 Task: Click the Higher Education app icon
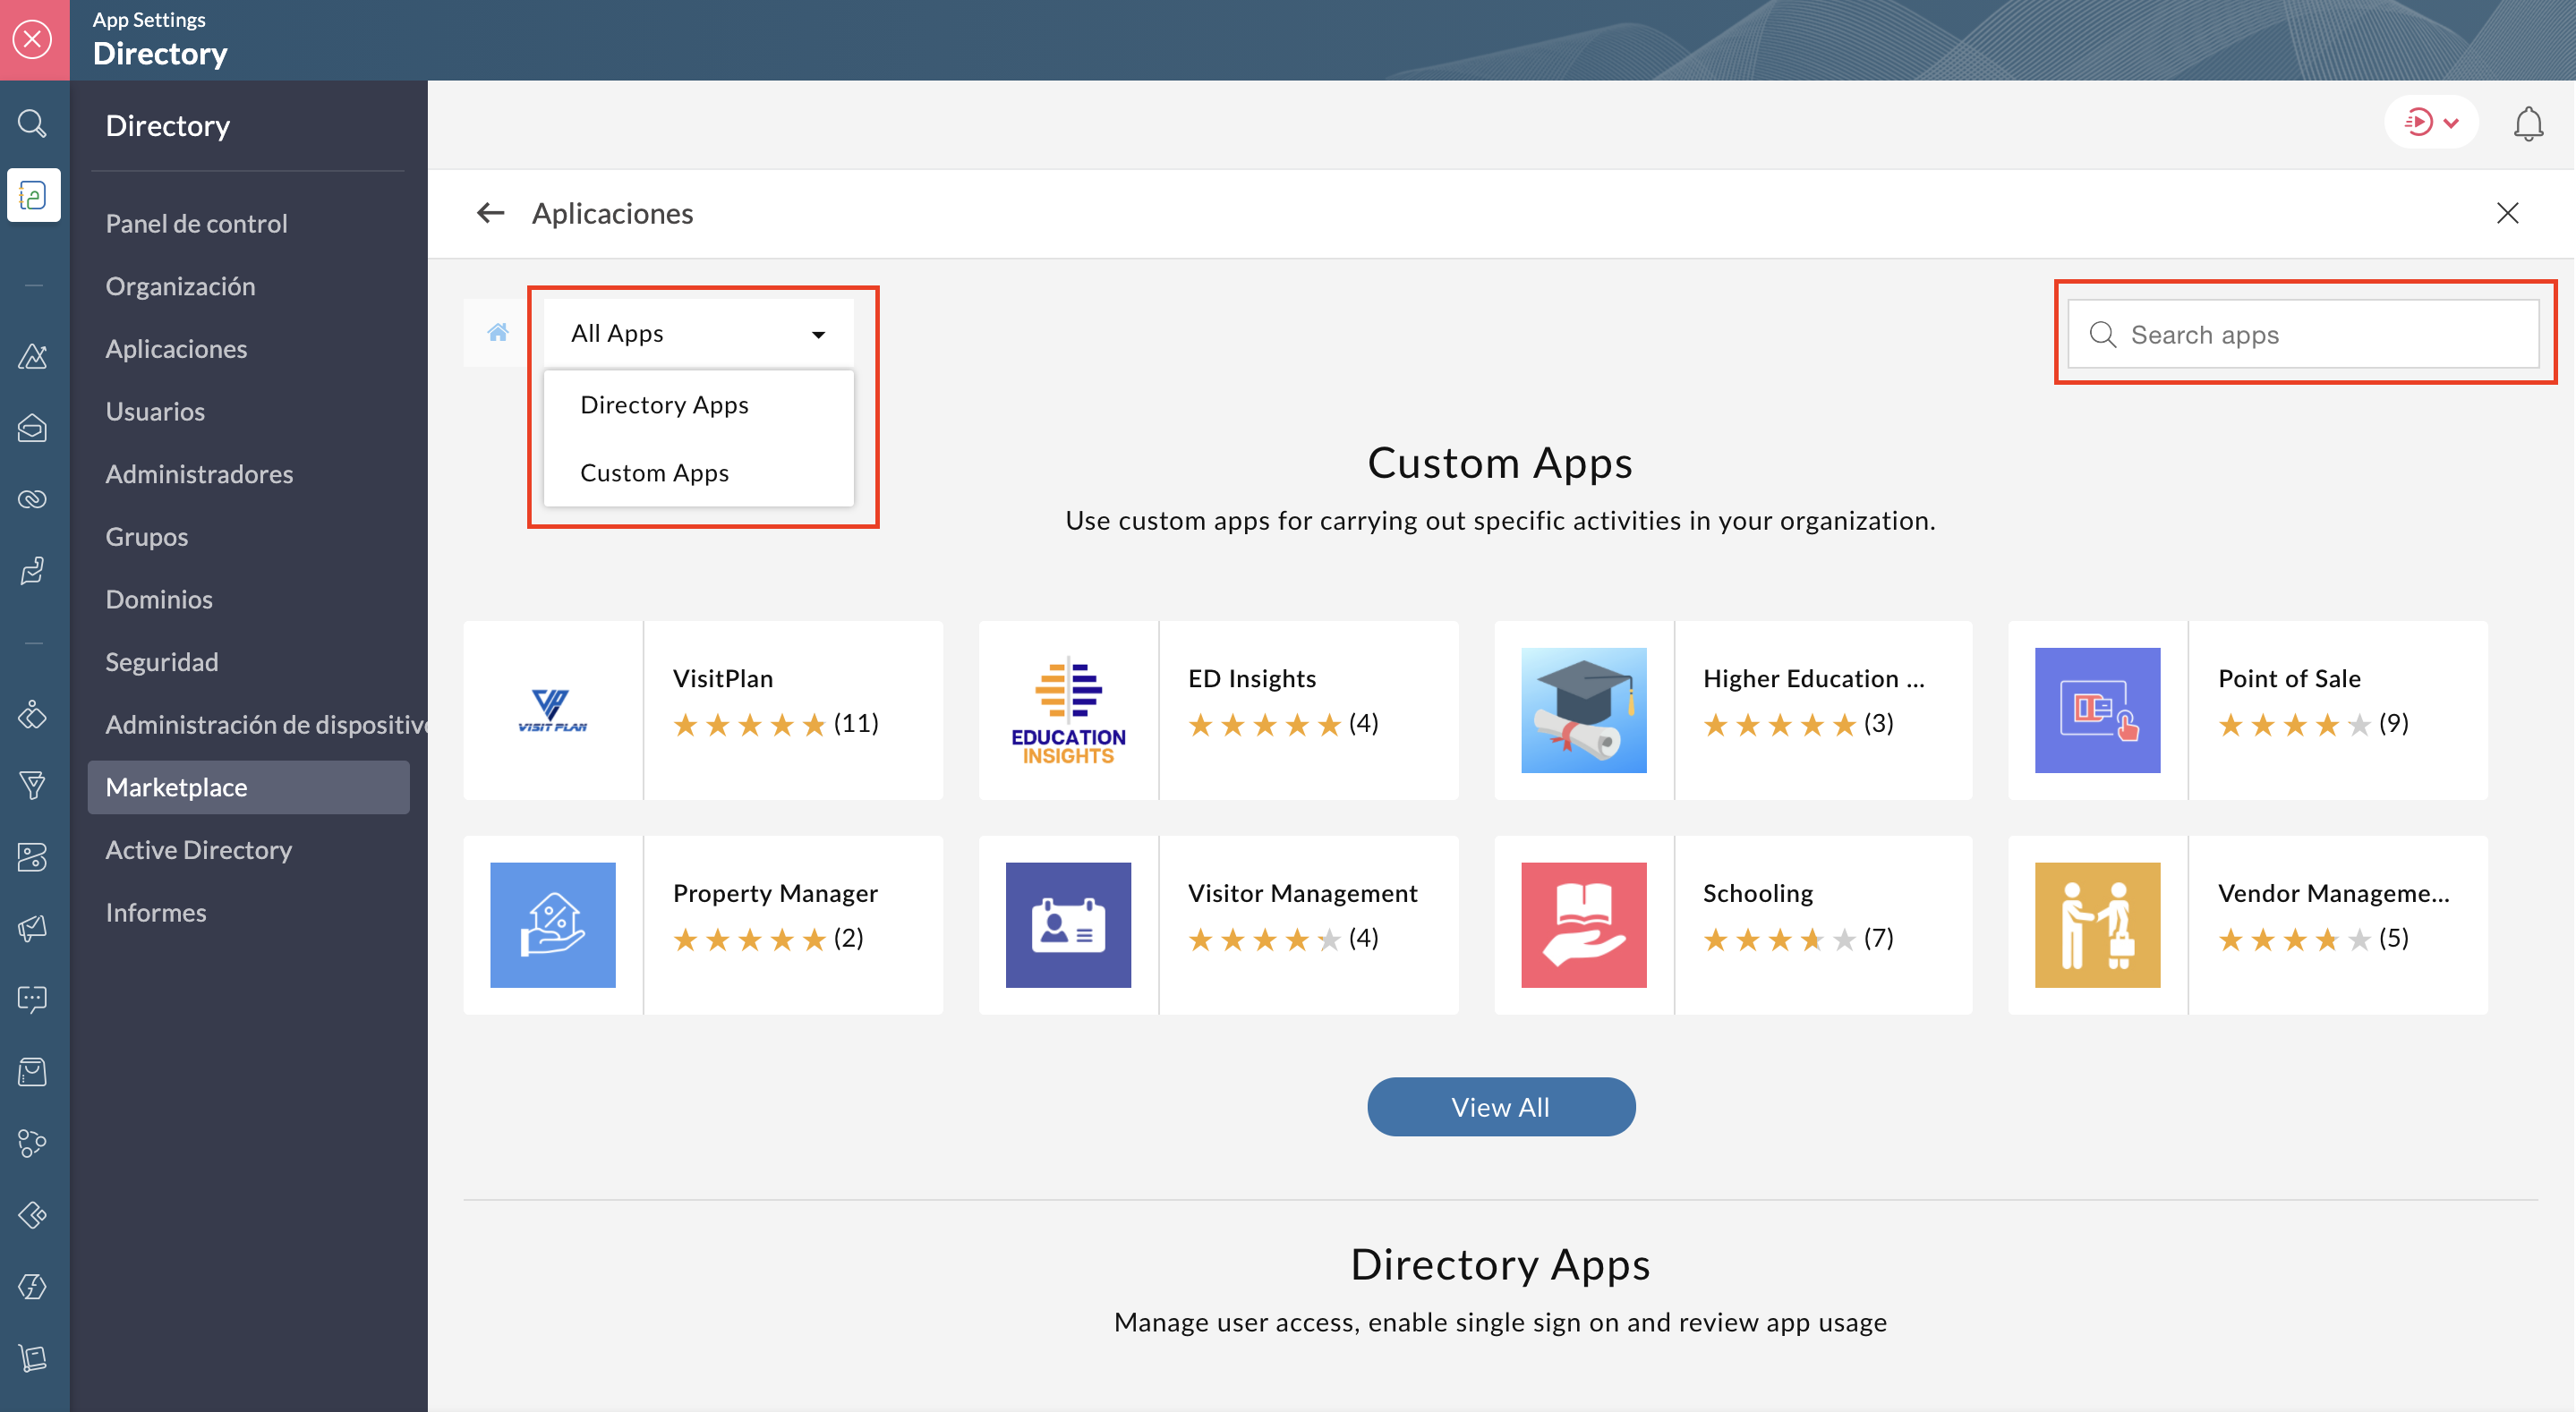1584,711
